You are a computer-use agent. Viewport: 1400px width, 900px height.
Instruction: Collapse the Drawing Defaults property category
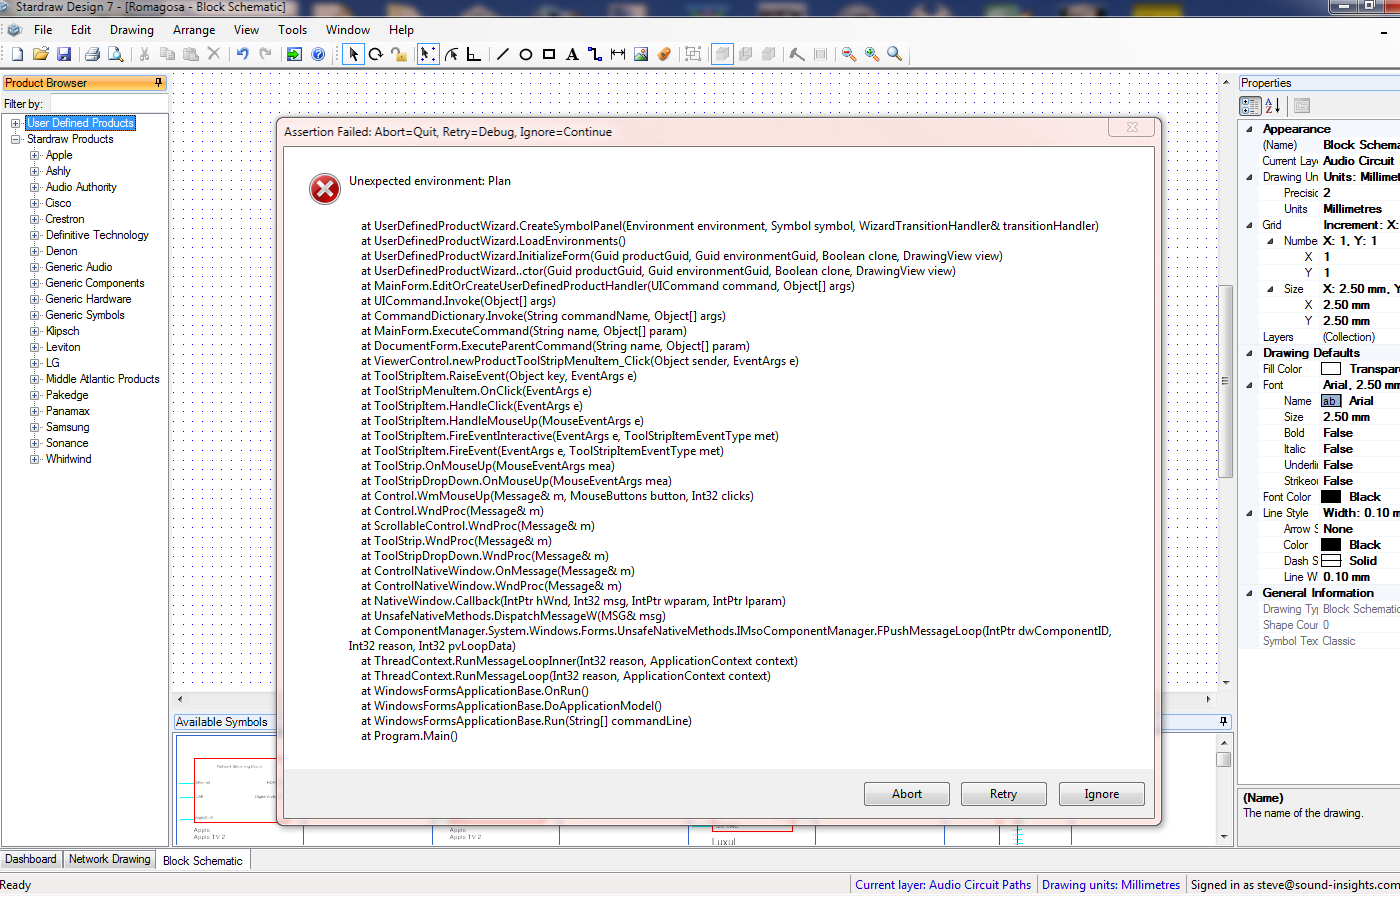pos(1249,353)
